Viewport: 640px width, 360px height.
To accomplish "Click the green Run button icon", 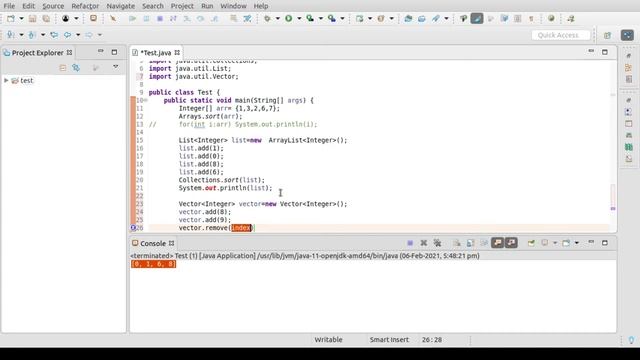I will click(x=289, y=18).
